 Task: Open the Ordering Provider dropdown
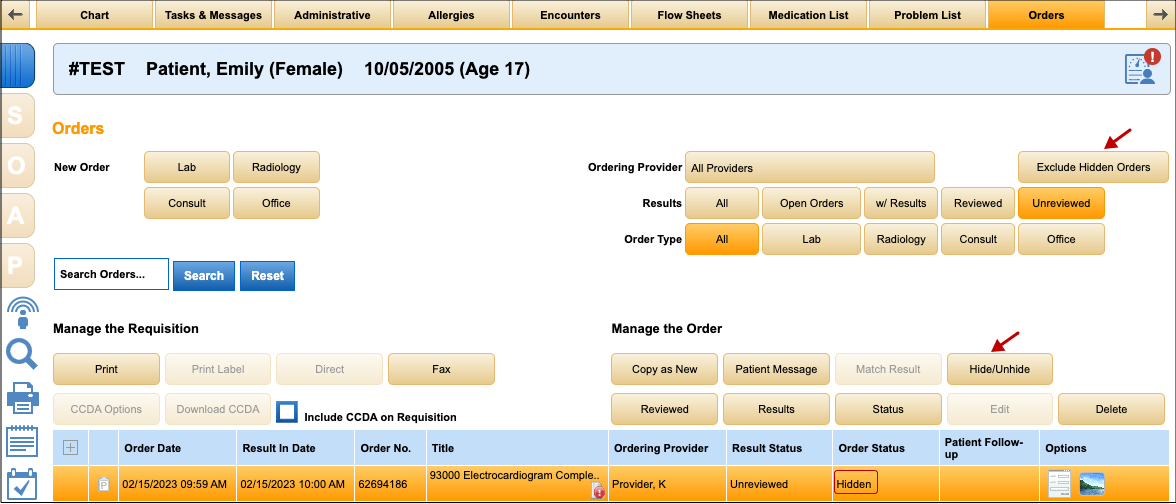[x=809, y=167]
